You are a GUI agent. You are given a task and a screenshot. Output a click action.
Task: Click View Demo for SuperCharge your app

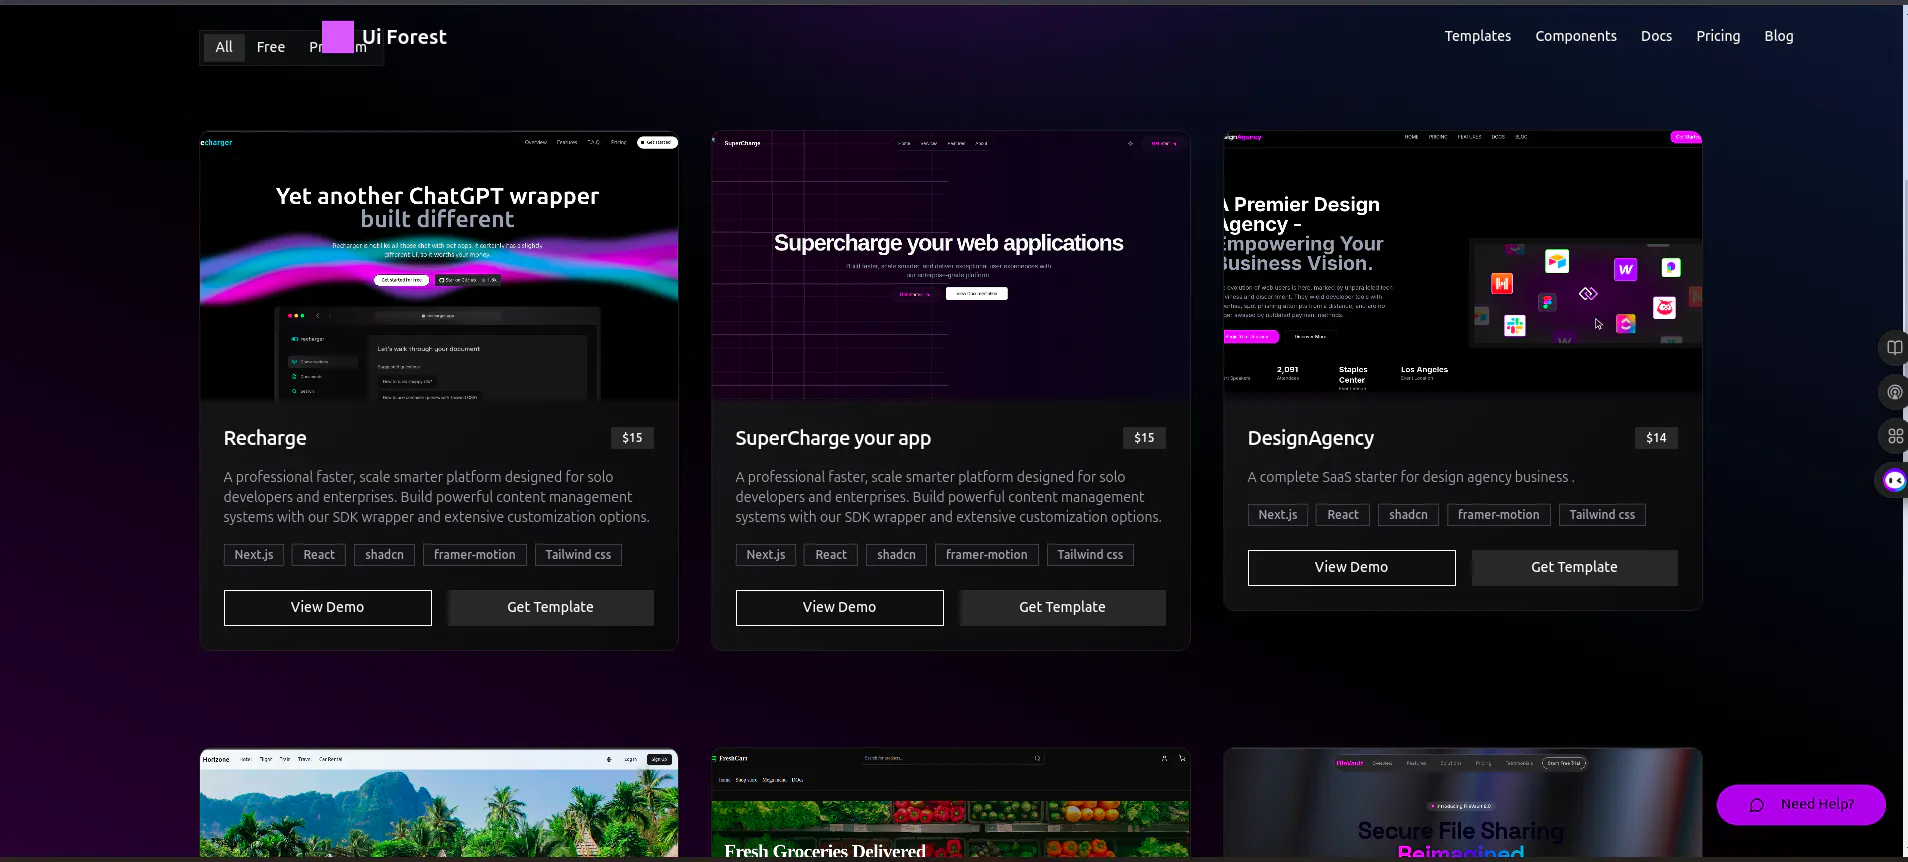(x=839, y=608)
